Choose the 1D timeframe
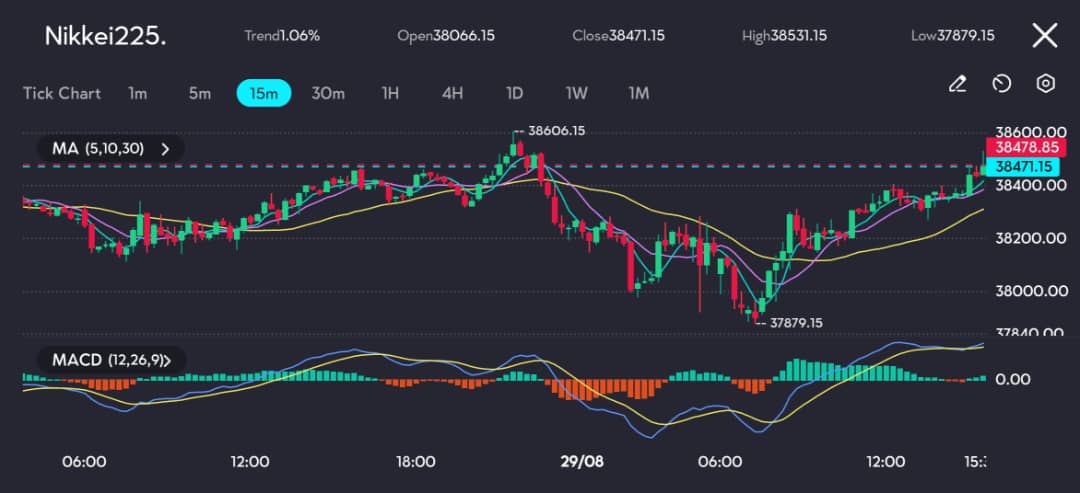The height and width of the screenshot is (493, 1080). (x=514, y=93)
